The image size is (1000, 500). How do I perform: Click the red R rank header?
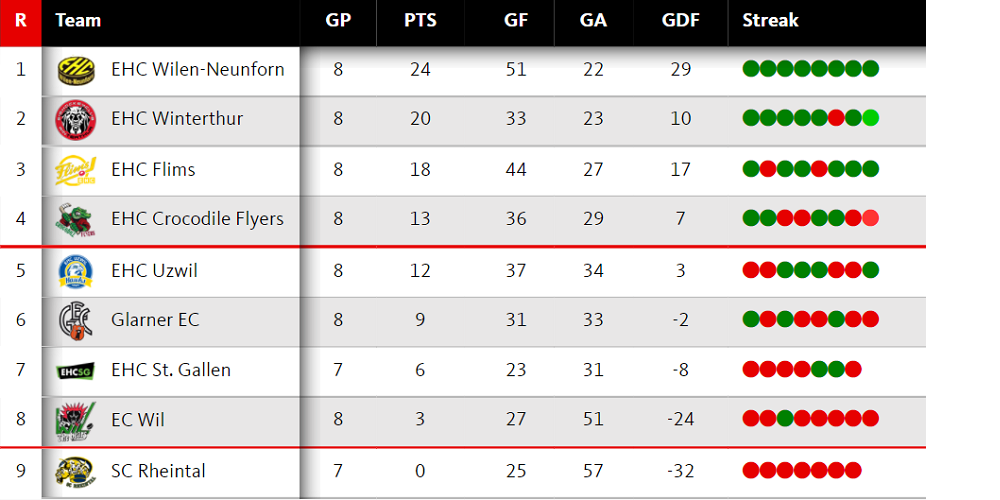(x=21, y=20)
